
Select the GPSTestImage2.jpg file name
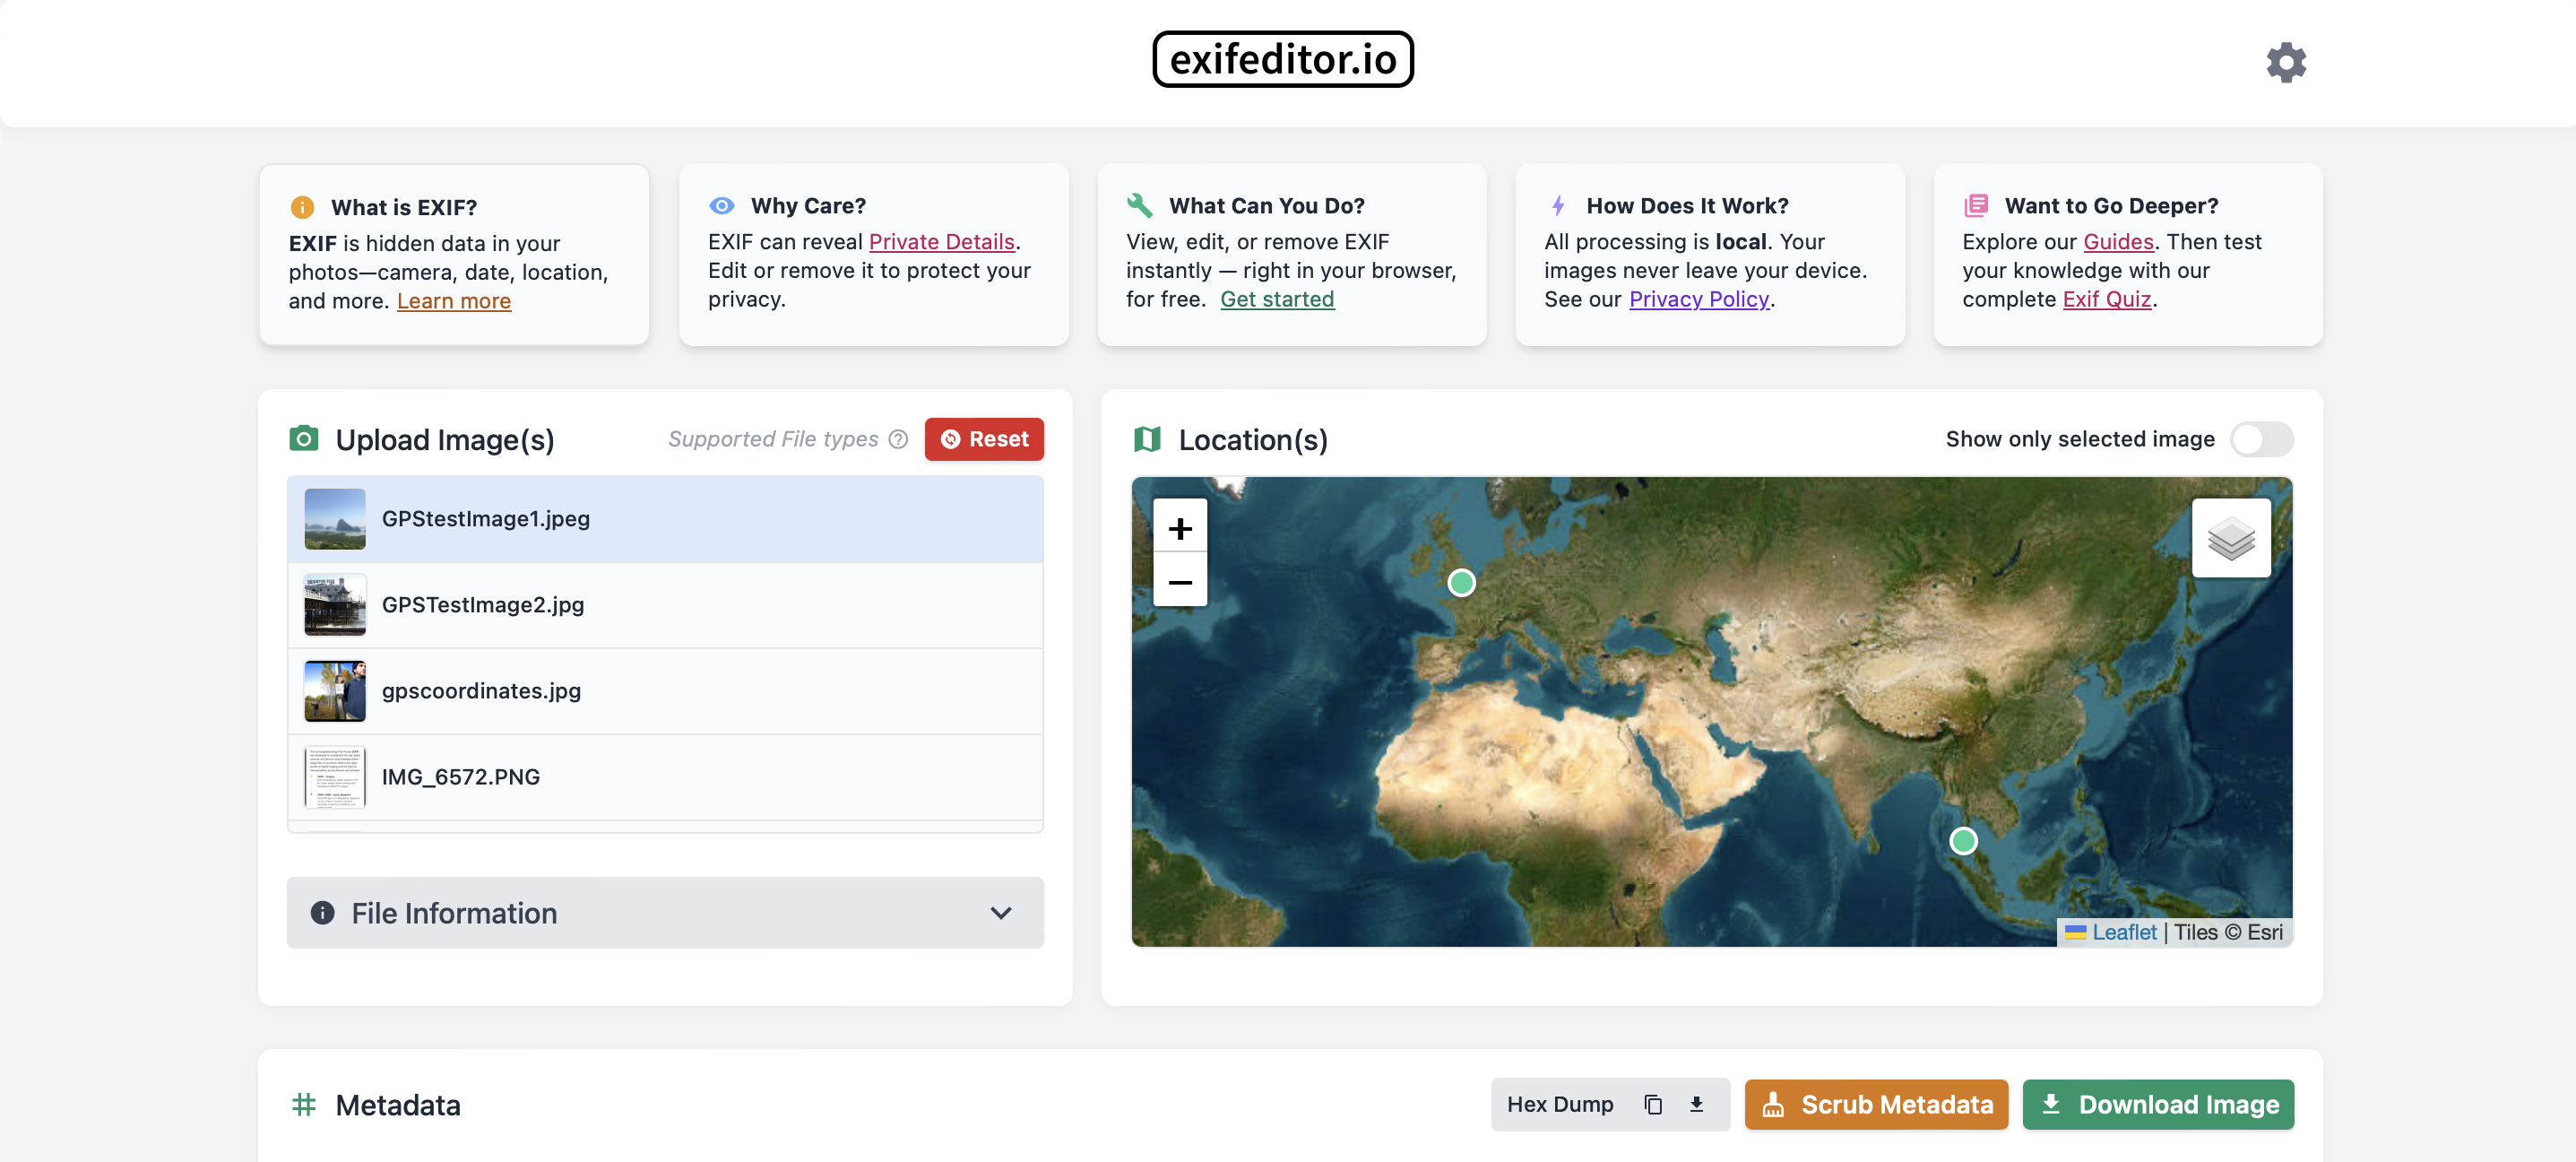482,605
